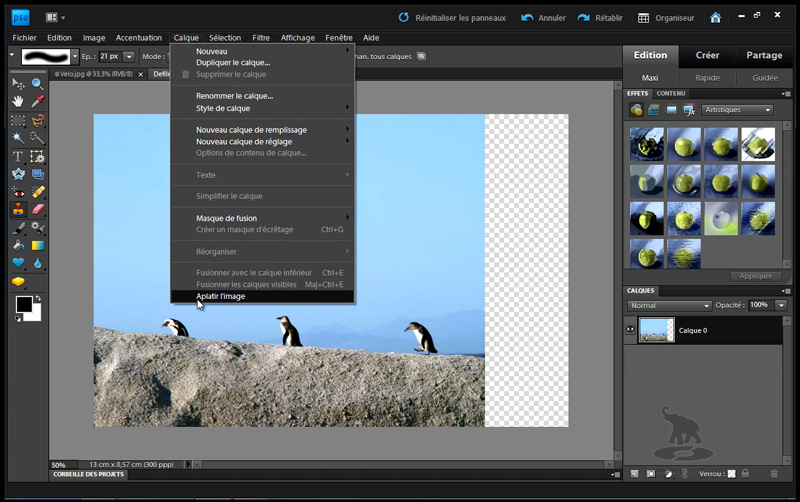The width and height of the screenshot is (800, 502).
Task: Open the Normal blend mode dropdown
Action: pyautogui.click(x=669, y=306)
